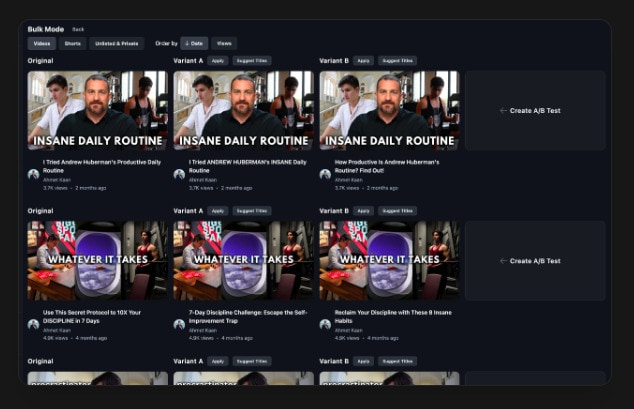Viewport: 634px width, 409px height.
Task: Open the Unlisted & Private tab
Action: coord(116,44)
